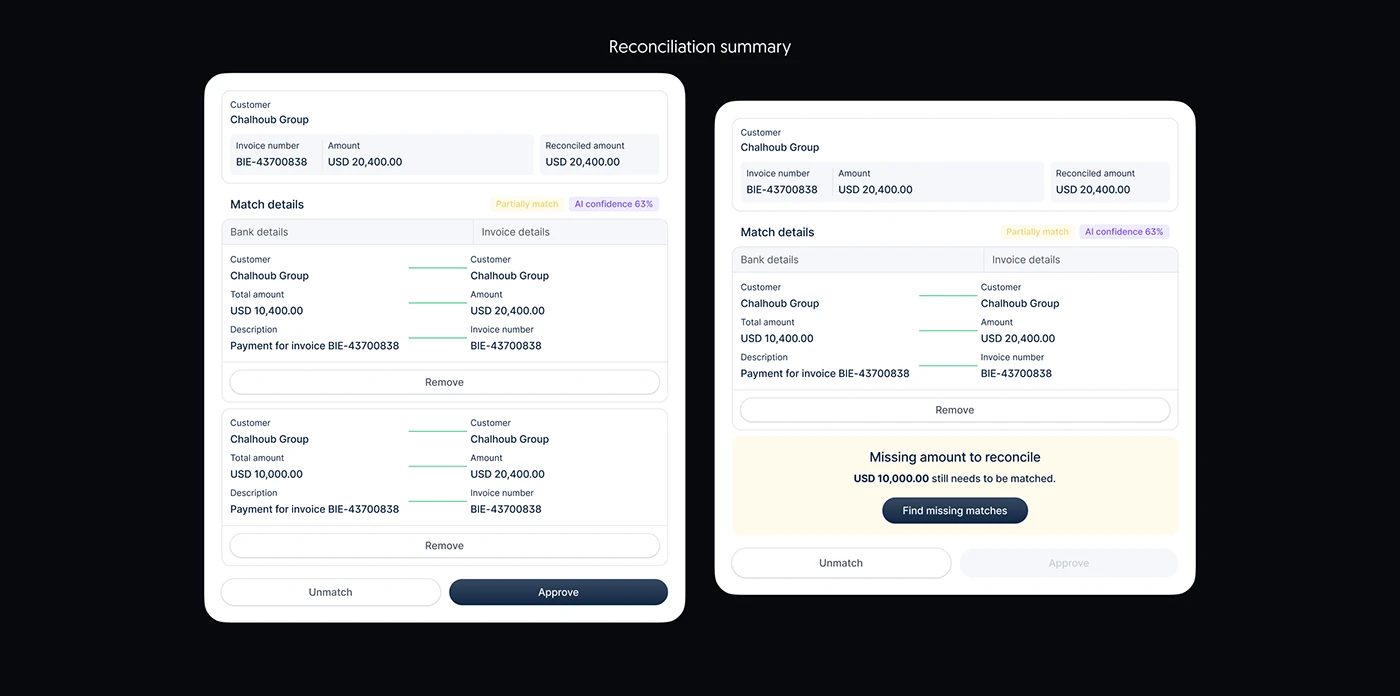Click header customer Chalhoub Group in right card

[x=779, y=148]
